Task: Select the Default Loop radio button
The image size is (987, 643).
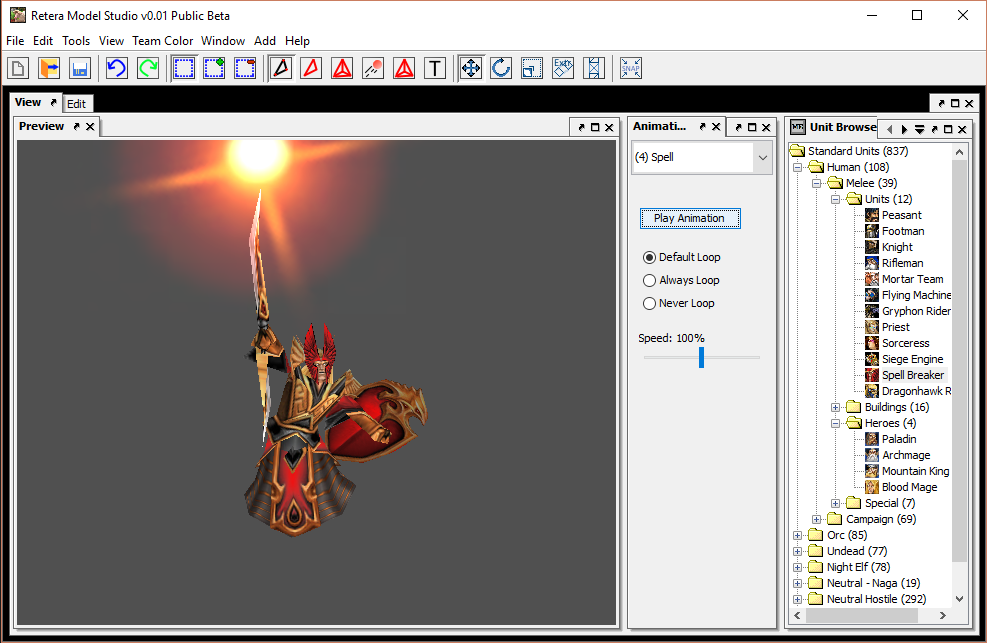Action: pyautogui.click(x=650, y=257)
